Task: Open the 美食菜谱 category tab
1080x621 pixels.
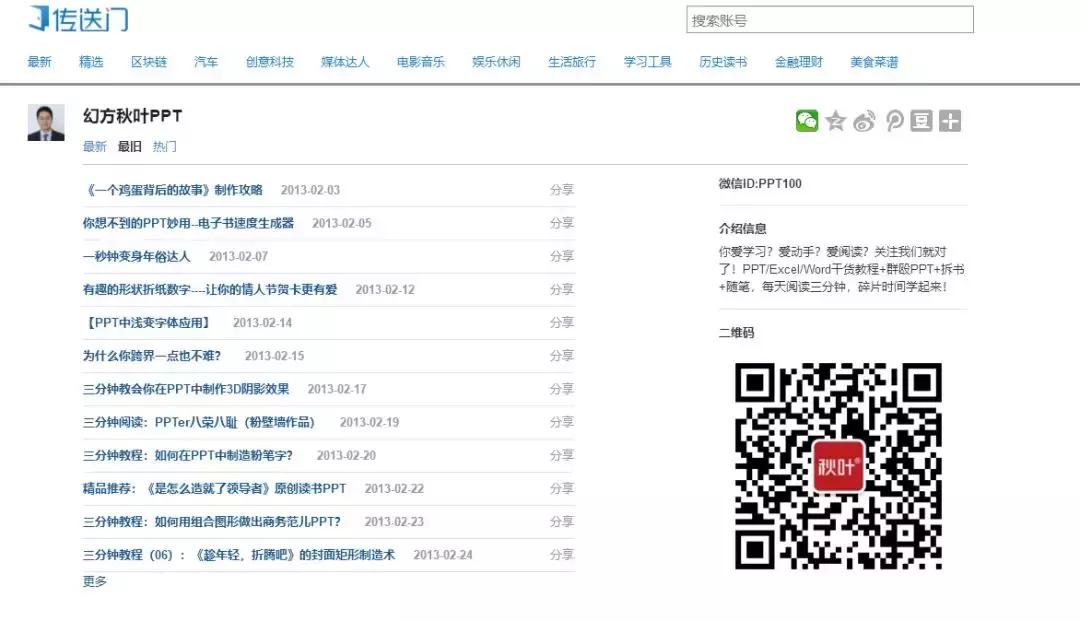Action: pos(872,61)
